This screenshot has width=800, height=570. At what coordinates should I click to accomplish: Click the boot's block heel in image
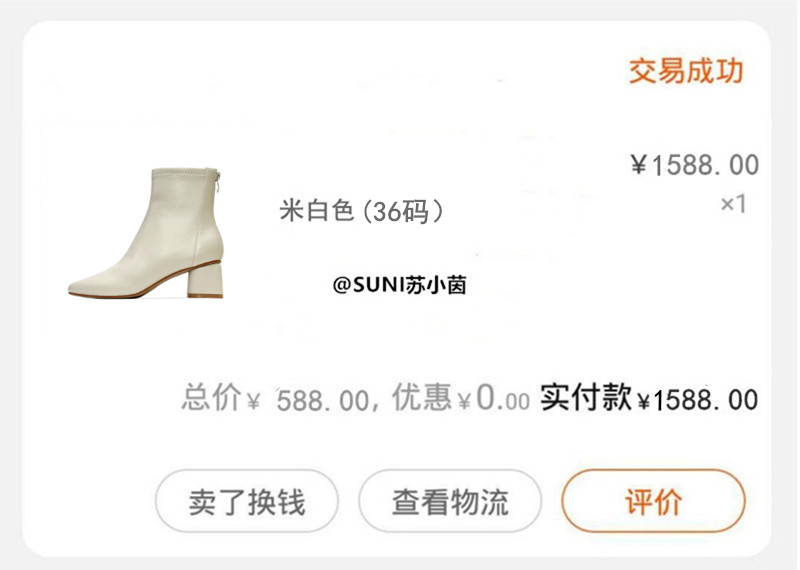[205, 279]
